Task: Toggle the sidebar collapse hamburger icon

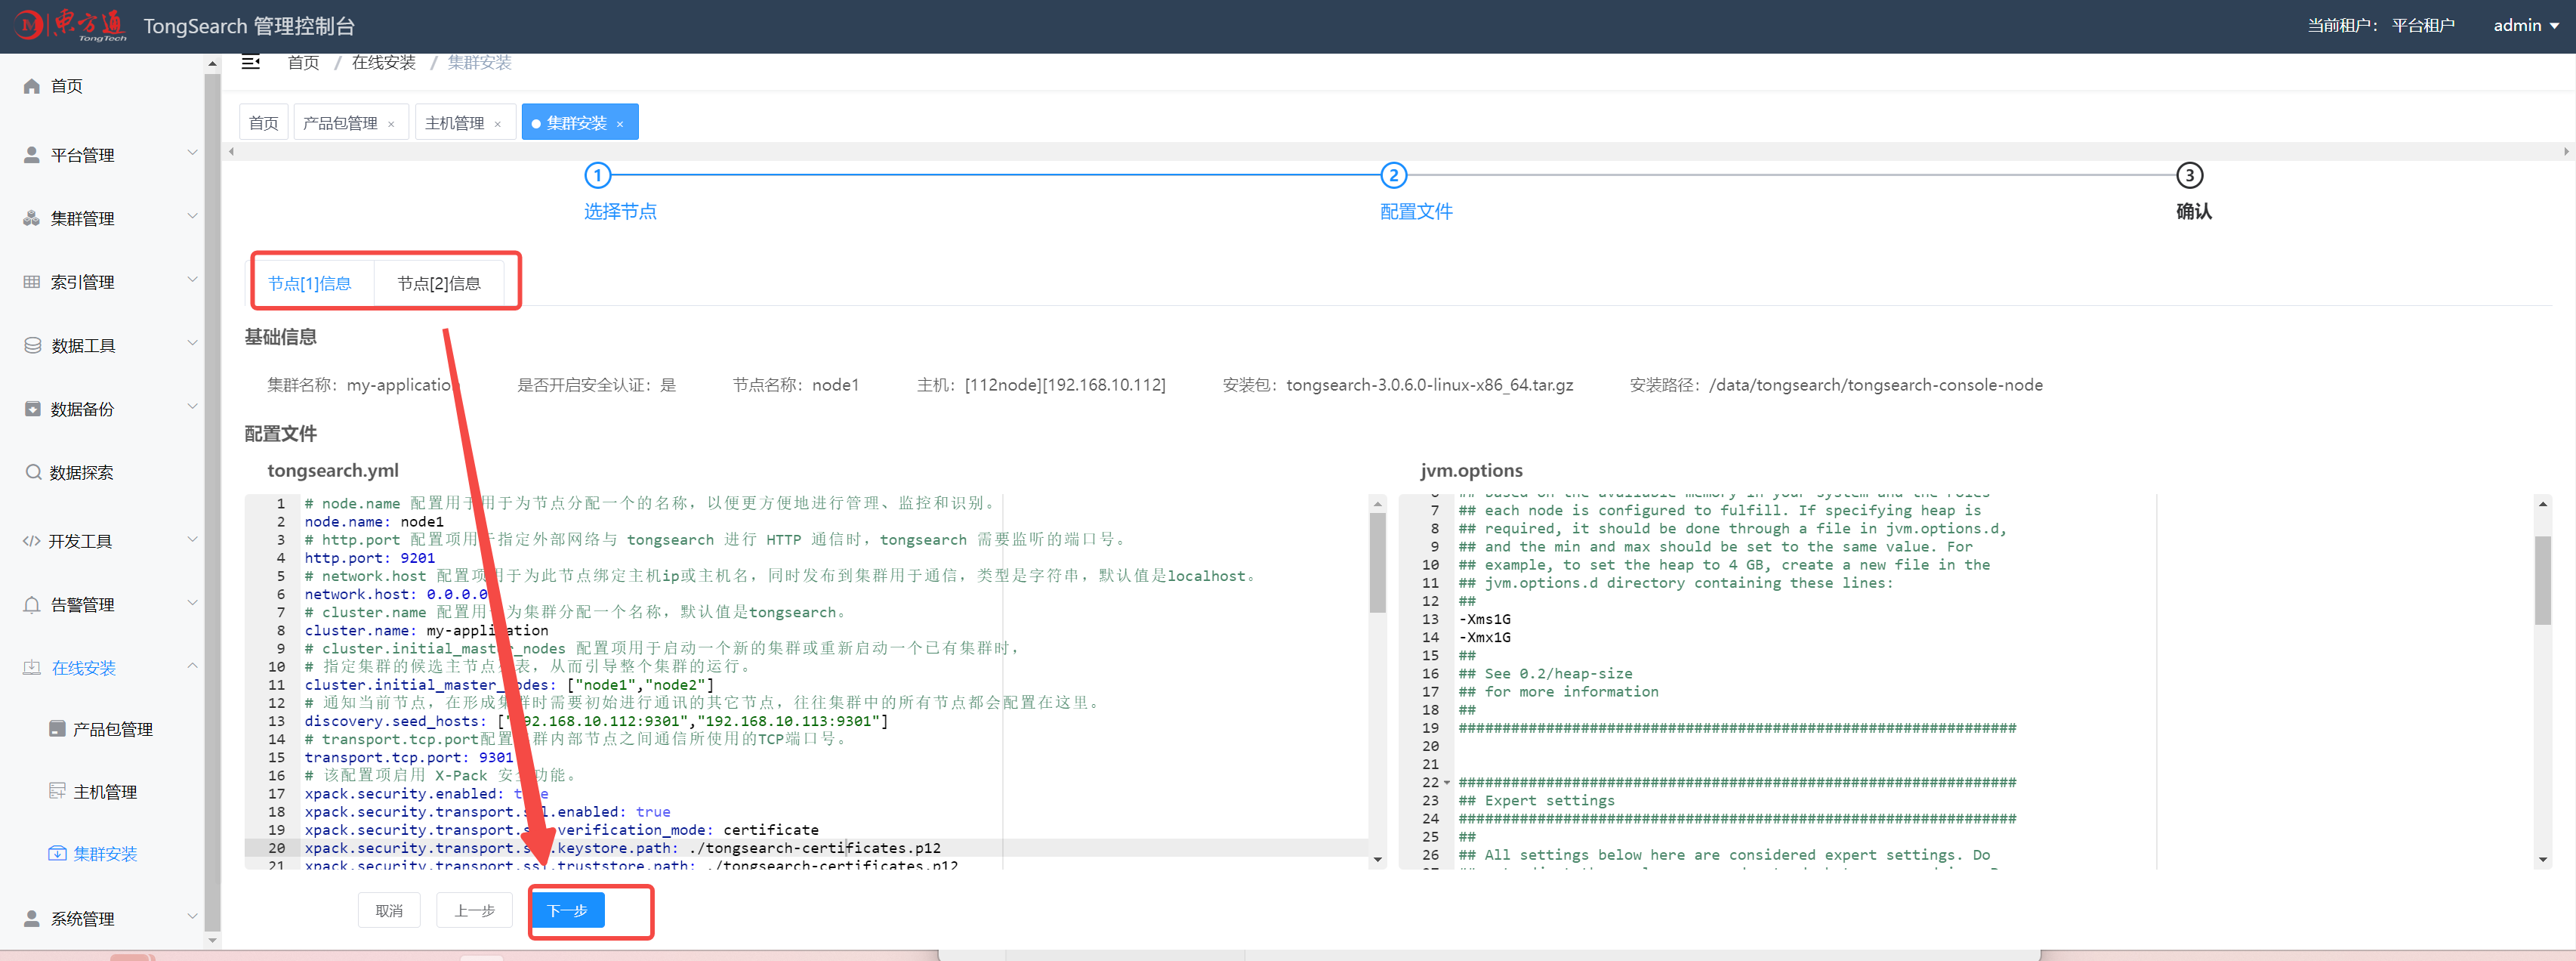Action: tap(251, 62)
